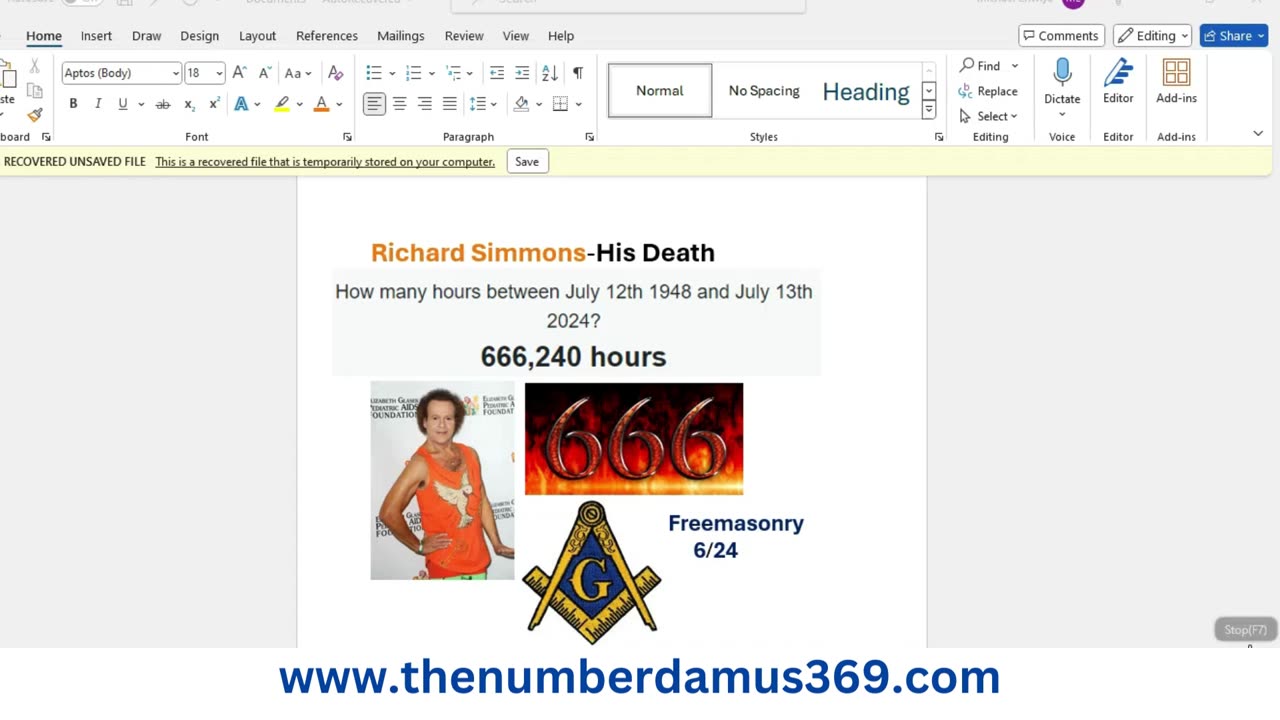Select Align Left paragraph alignment
This screenshot has height=720, width=1280.
point(374,104)
